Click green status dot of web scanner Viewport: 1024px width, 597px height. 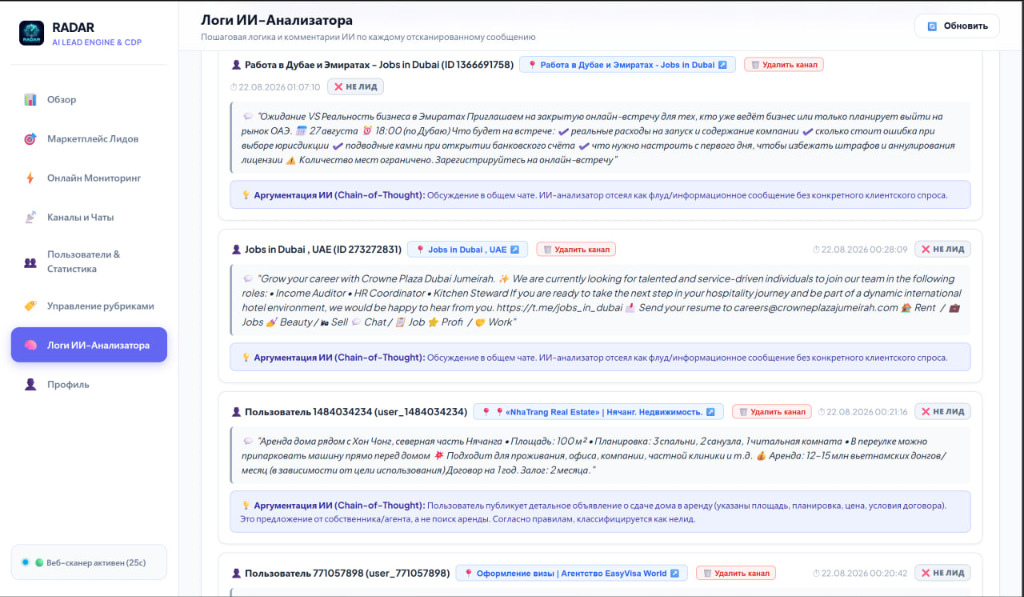click(x=39, y=562)
